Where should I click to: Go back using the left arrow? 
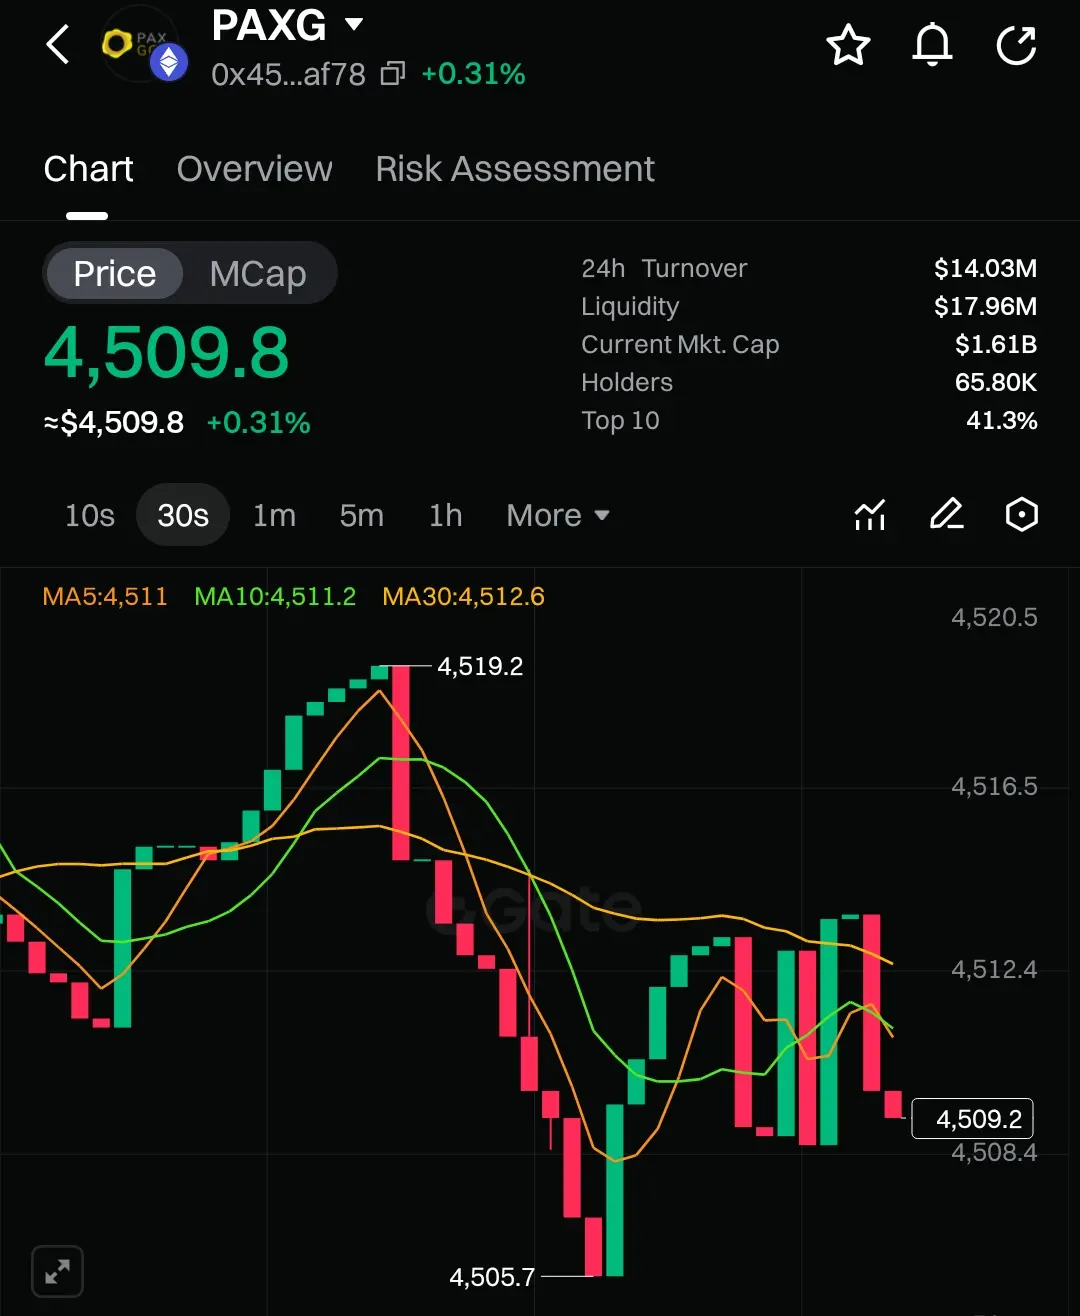[x=58, y=45]
